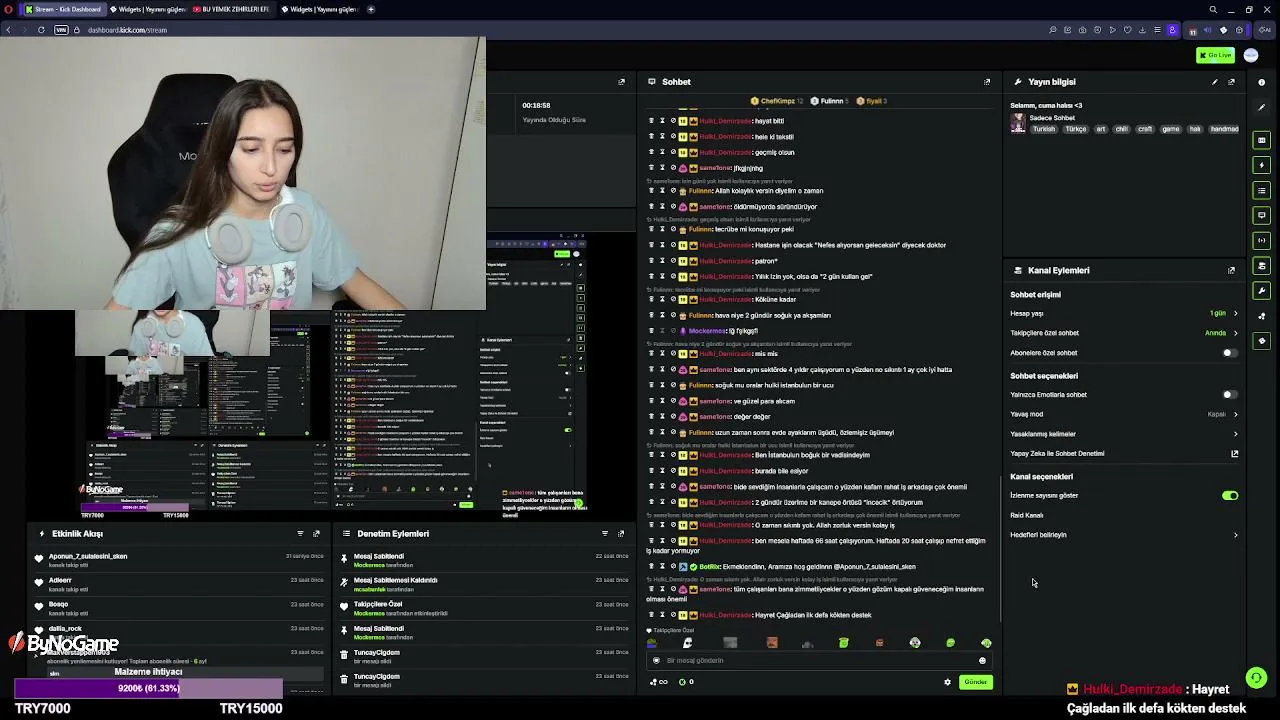
Task: Click the chat bubble sidebar icon
Action: point(1262,215)
